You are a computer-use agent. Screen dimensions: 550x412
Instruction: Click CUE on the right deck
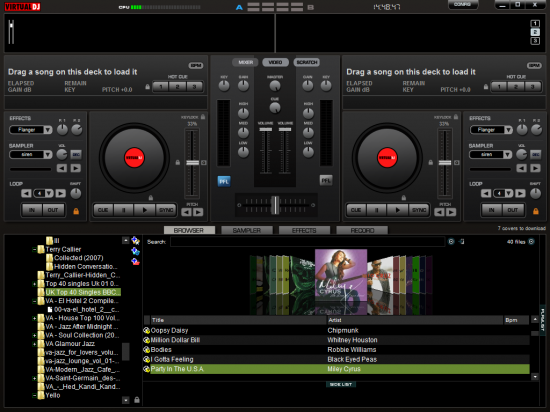356,210
